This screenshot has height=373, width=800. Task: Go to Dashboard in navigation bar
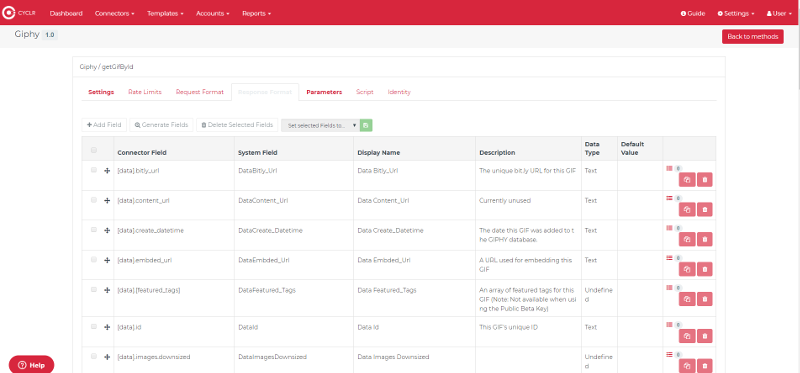click(x=66, y=13)
